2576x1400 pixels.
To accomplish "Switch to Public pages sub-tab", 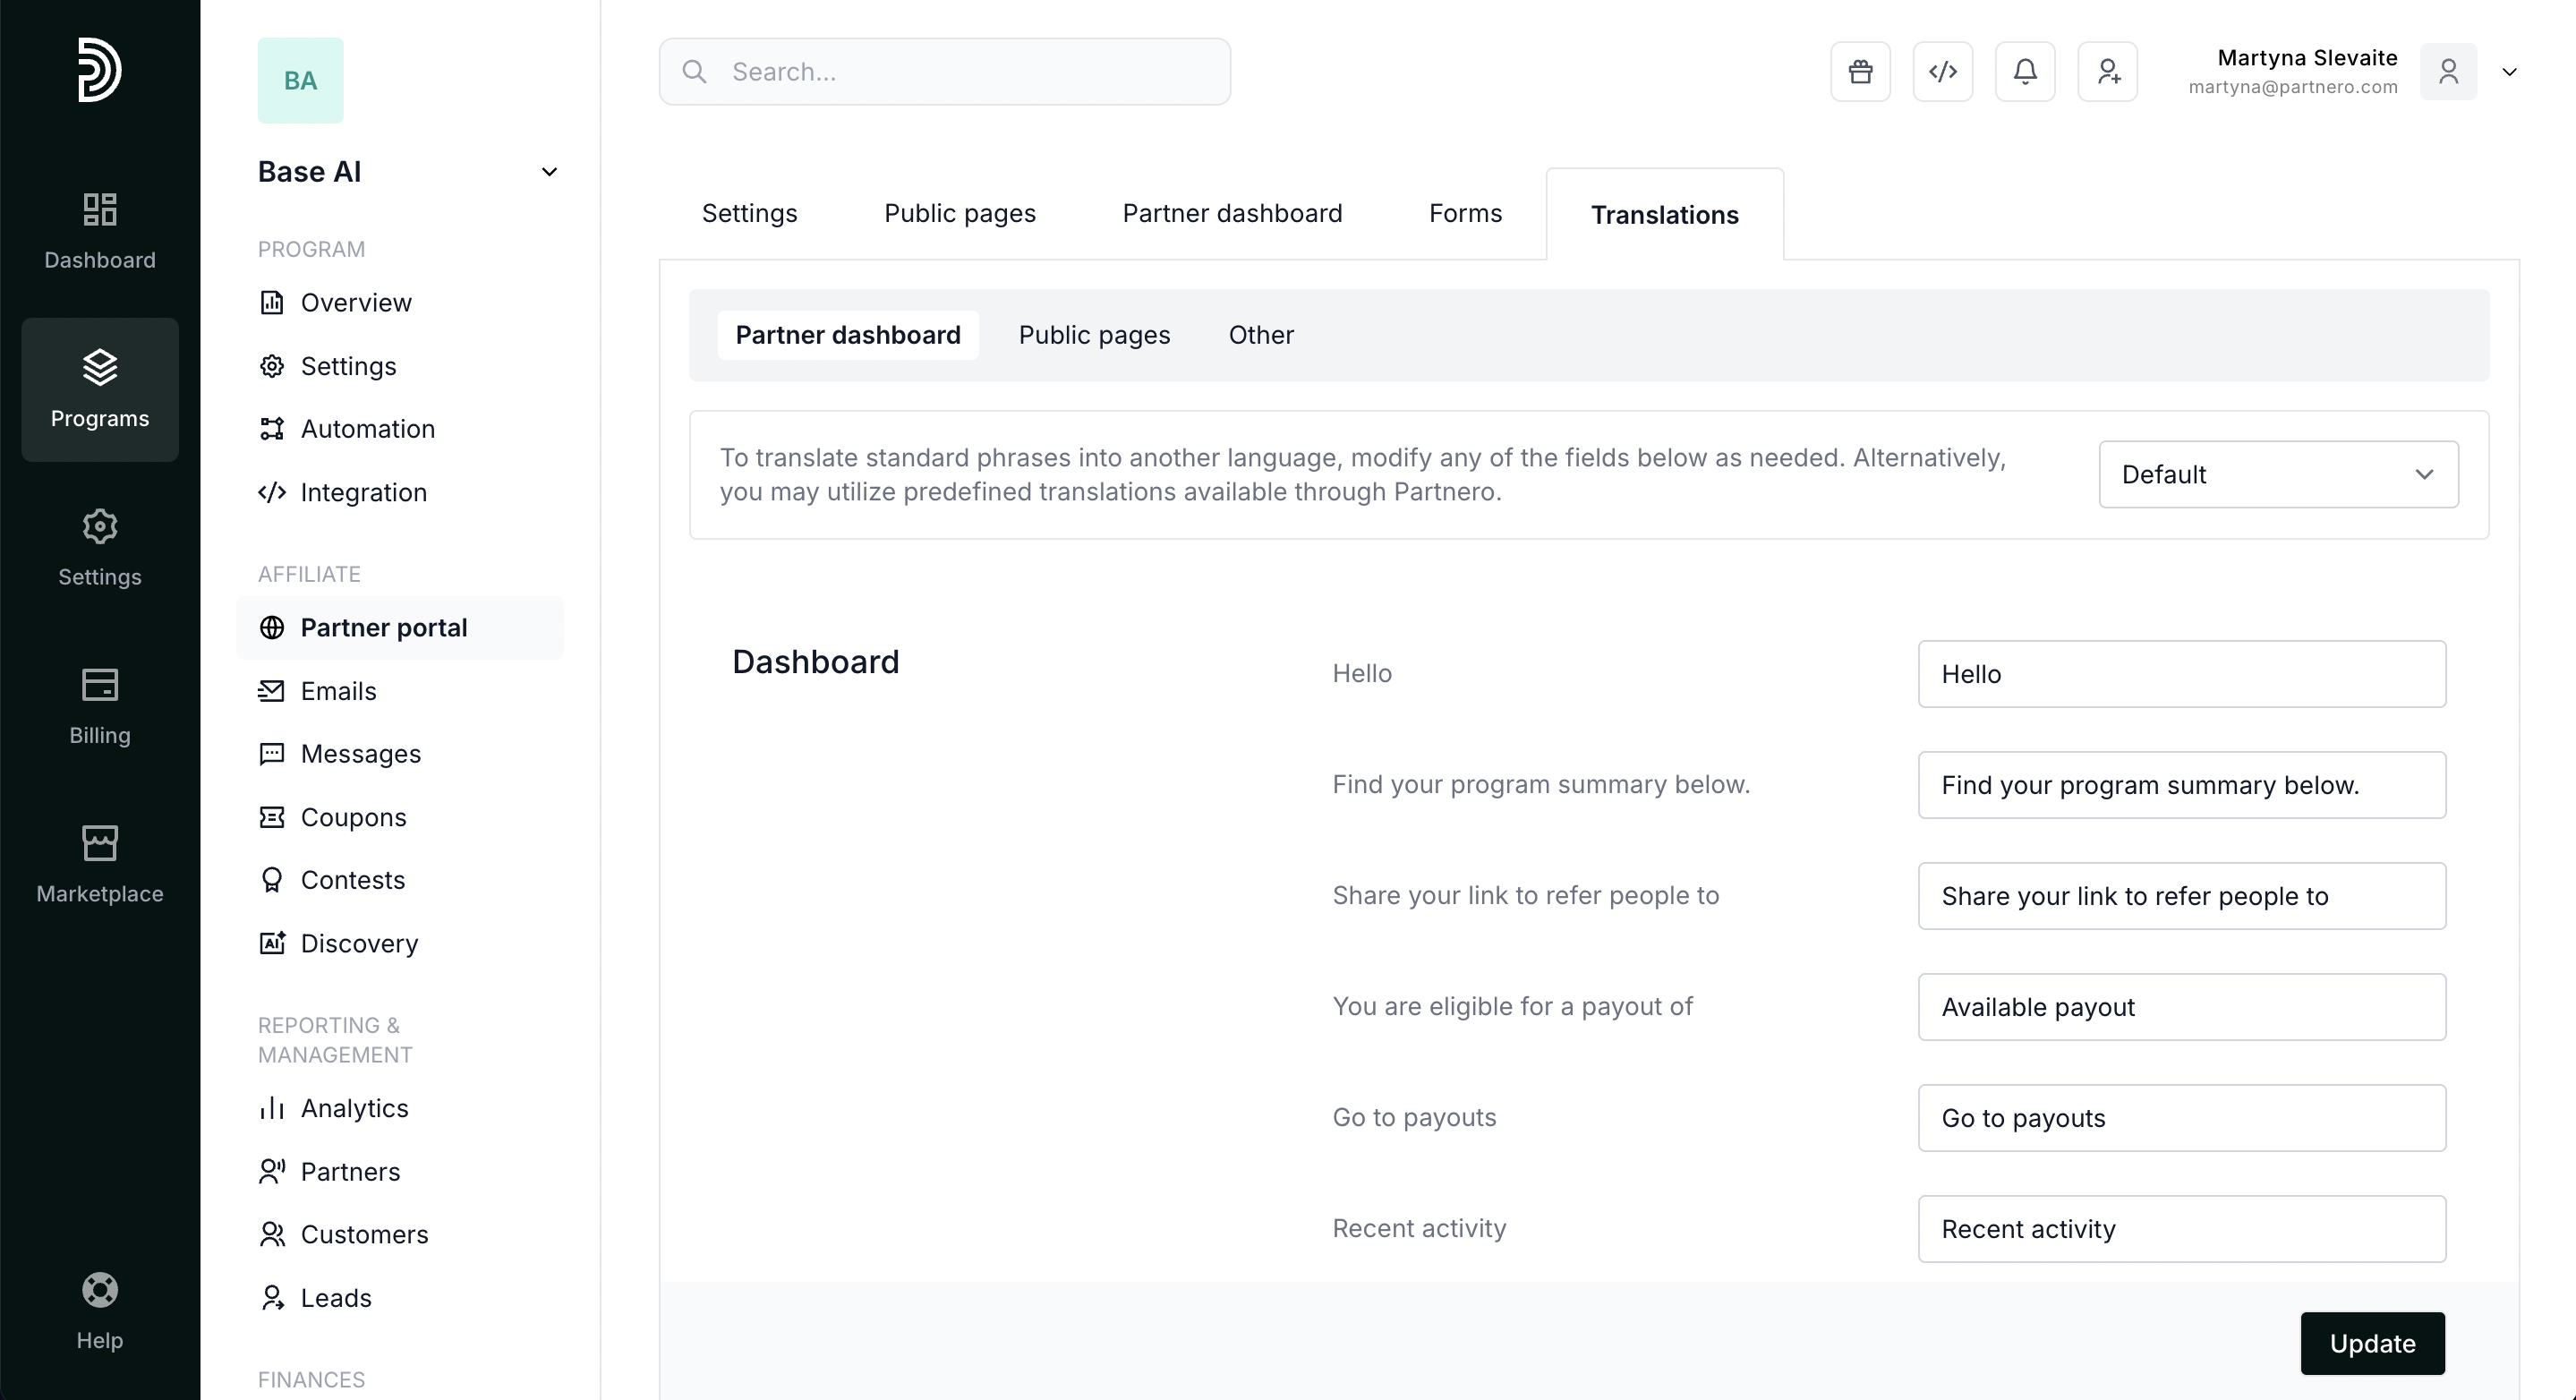I will (1094, 335).
